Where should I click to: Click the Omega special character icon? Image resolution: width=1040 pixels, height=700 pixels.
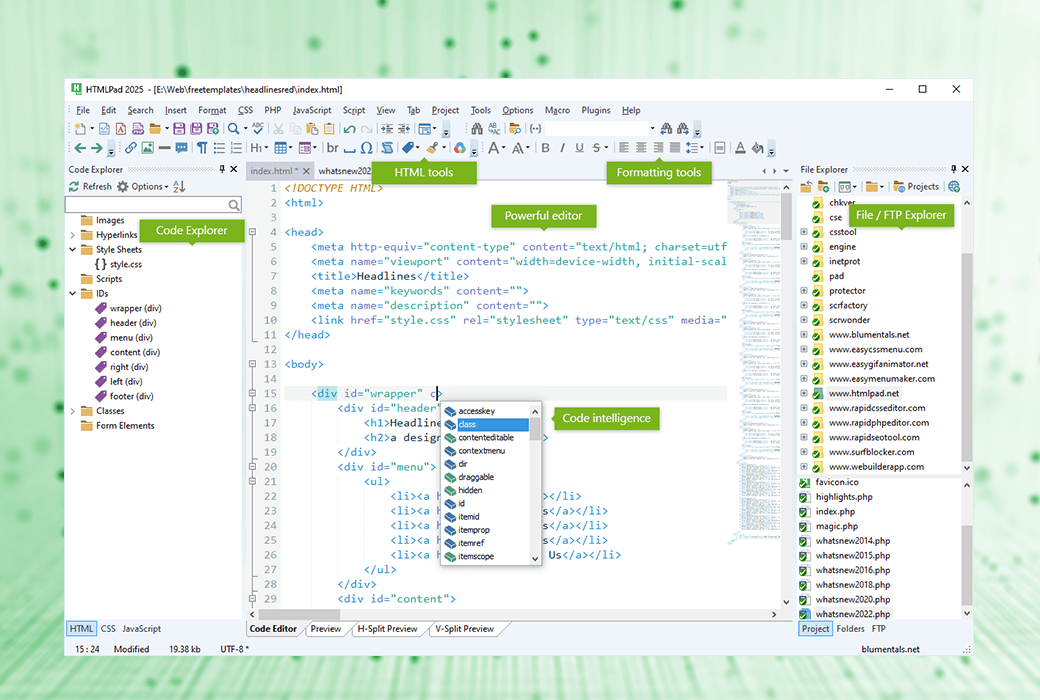366,148
